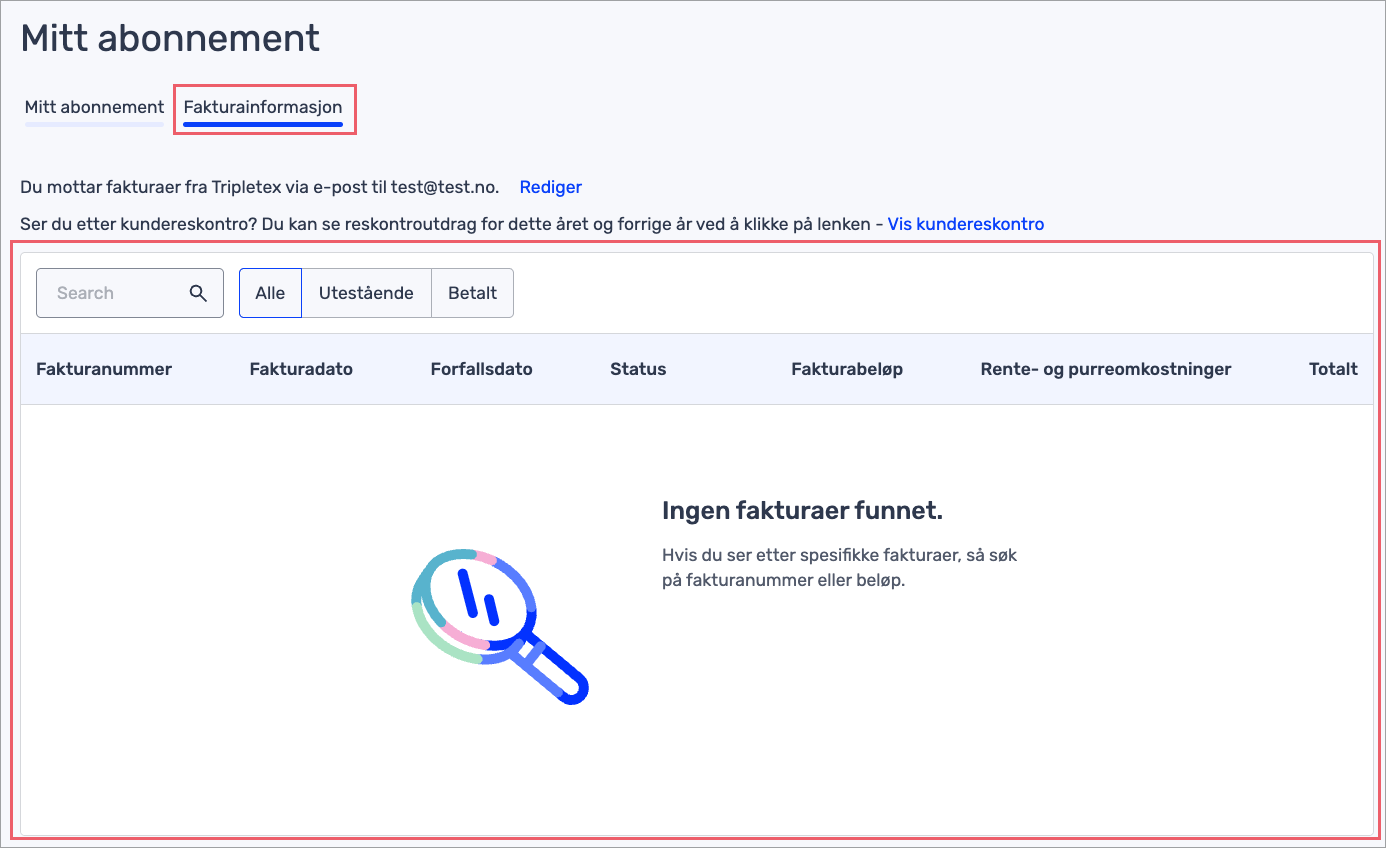This screenshot has height=848, width=1386.
Task: Sort by Fakturabeløp column header
Action: pyautogui.click(x=846, y=369)
